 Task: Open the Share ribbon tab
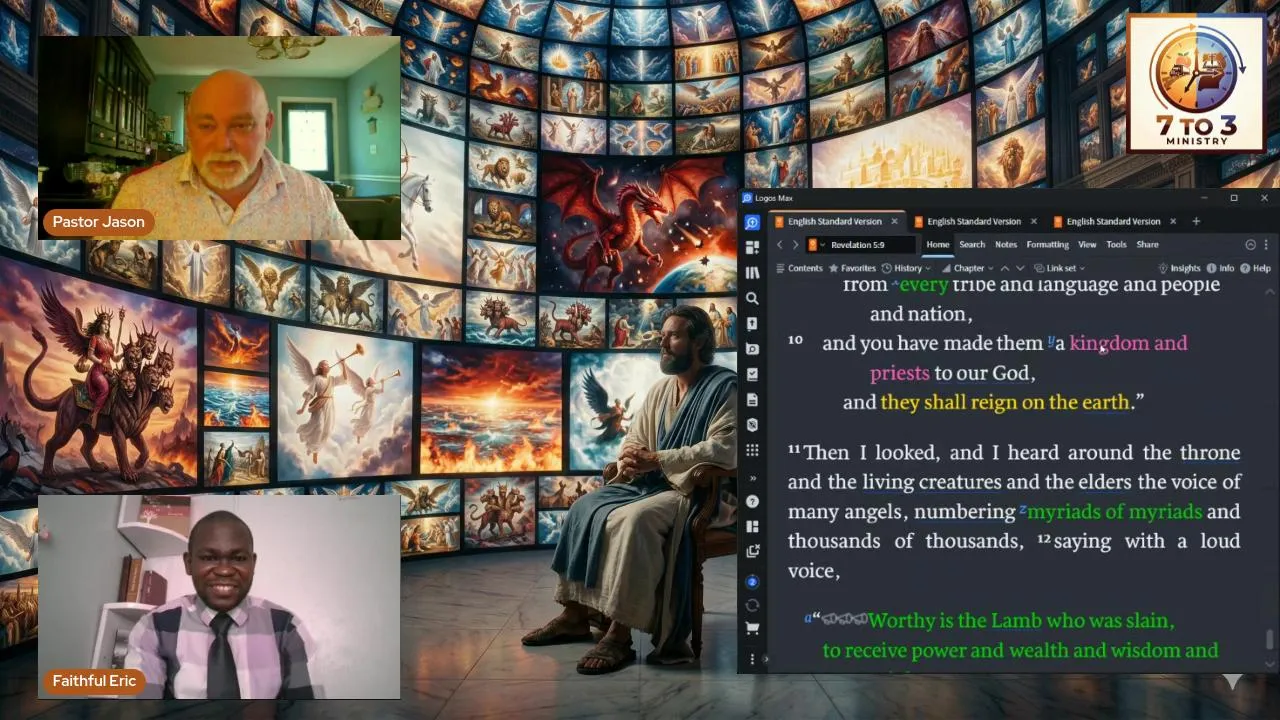pos(1147,245)
